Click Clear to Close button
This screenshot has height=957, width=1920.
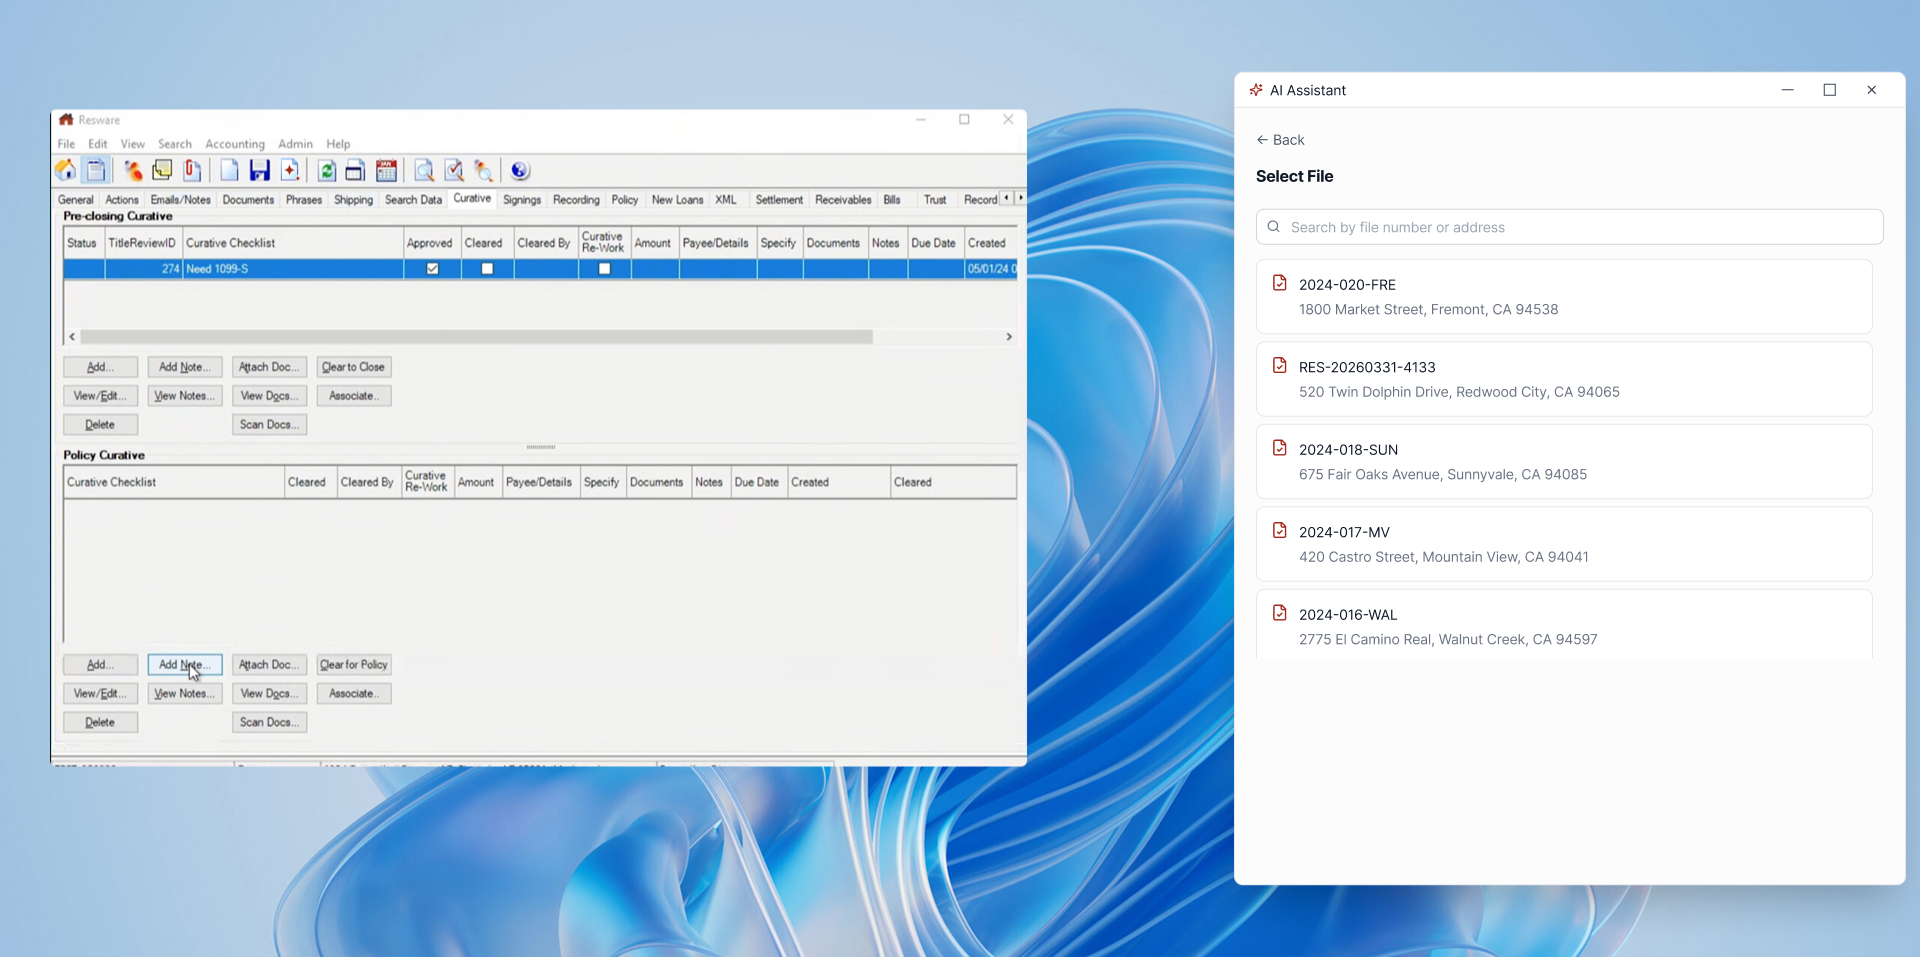click(x=353, y=367)
